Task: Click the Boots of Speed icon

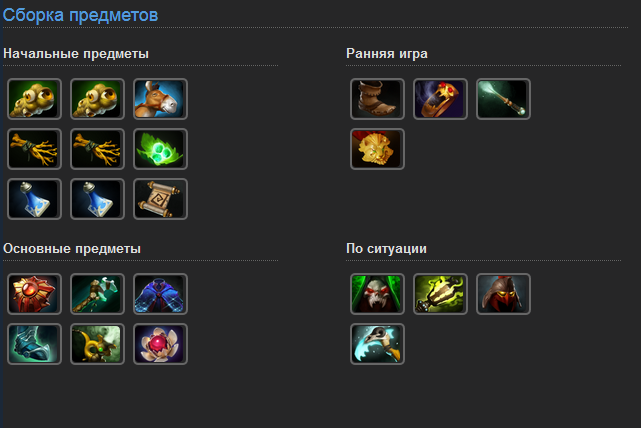Action: click(377, 99)
